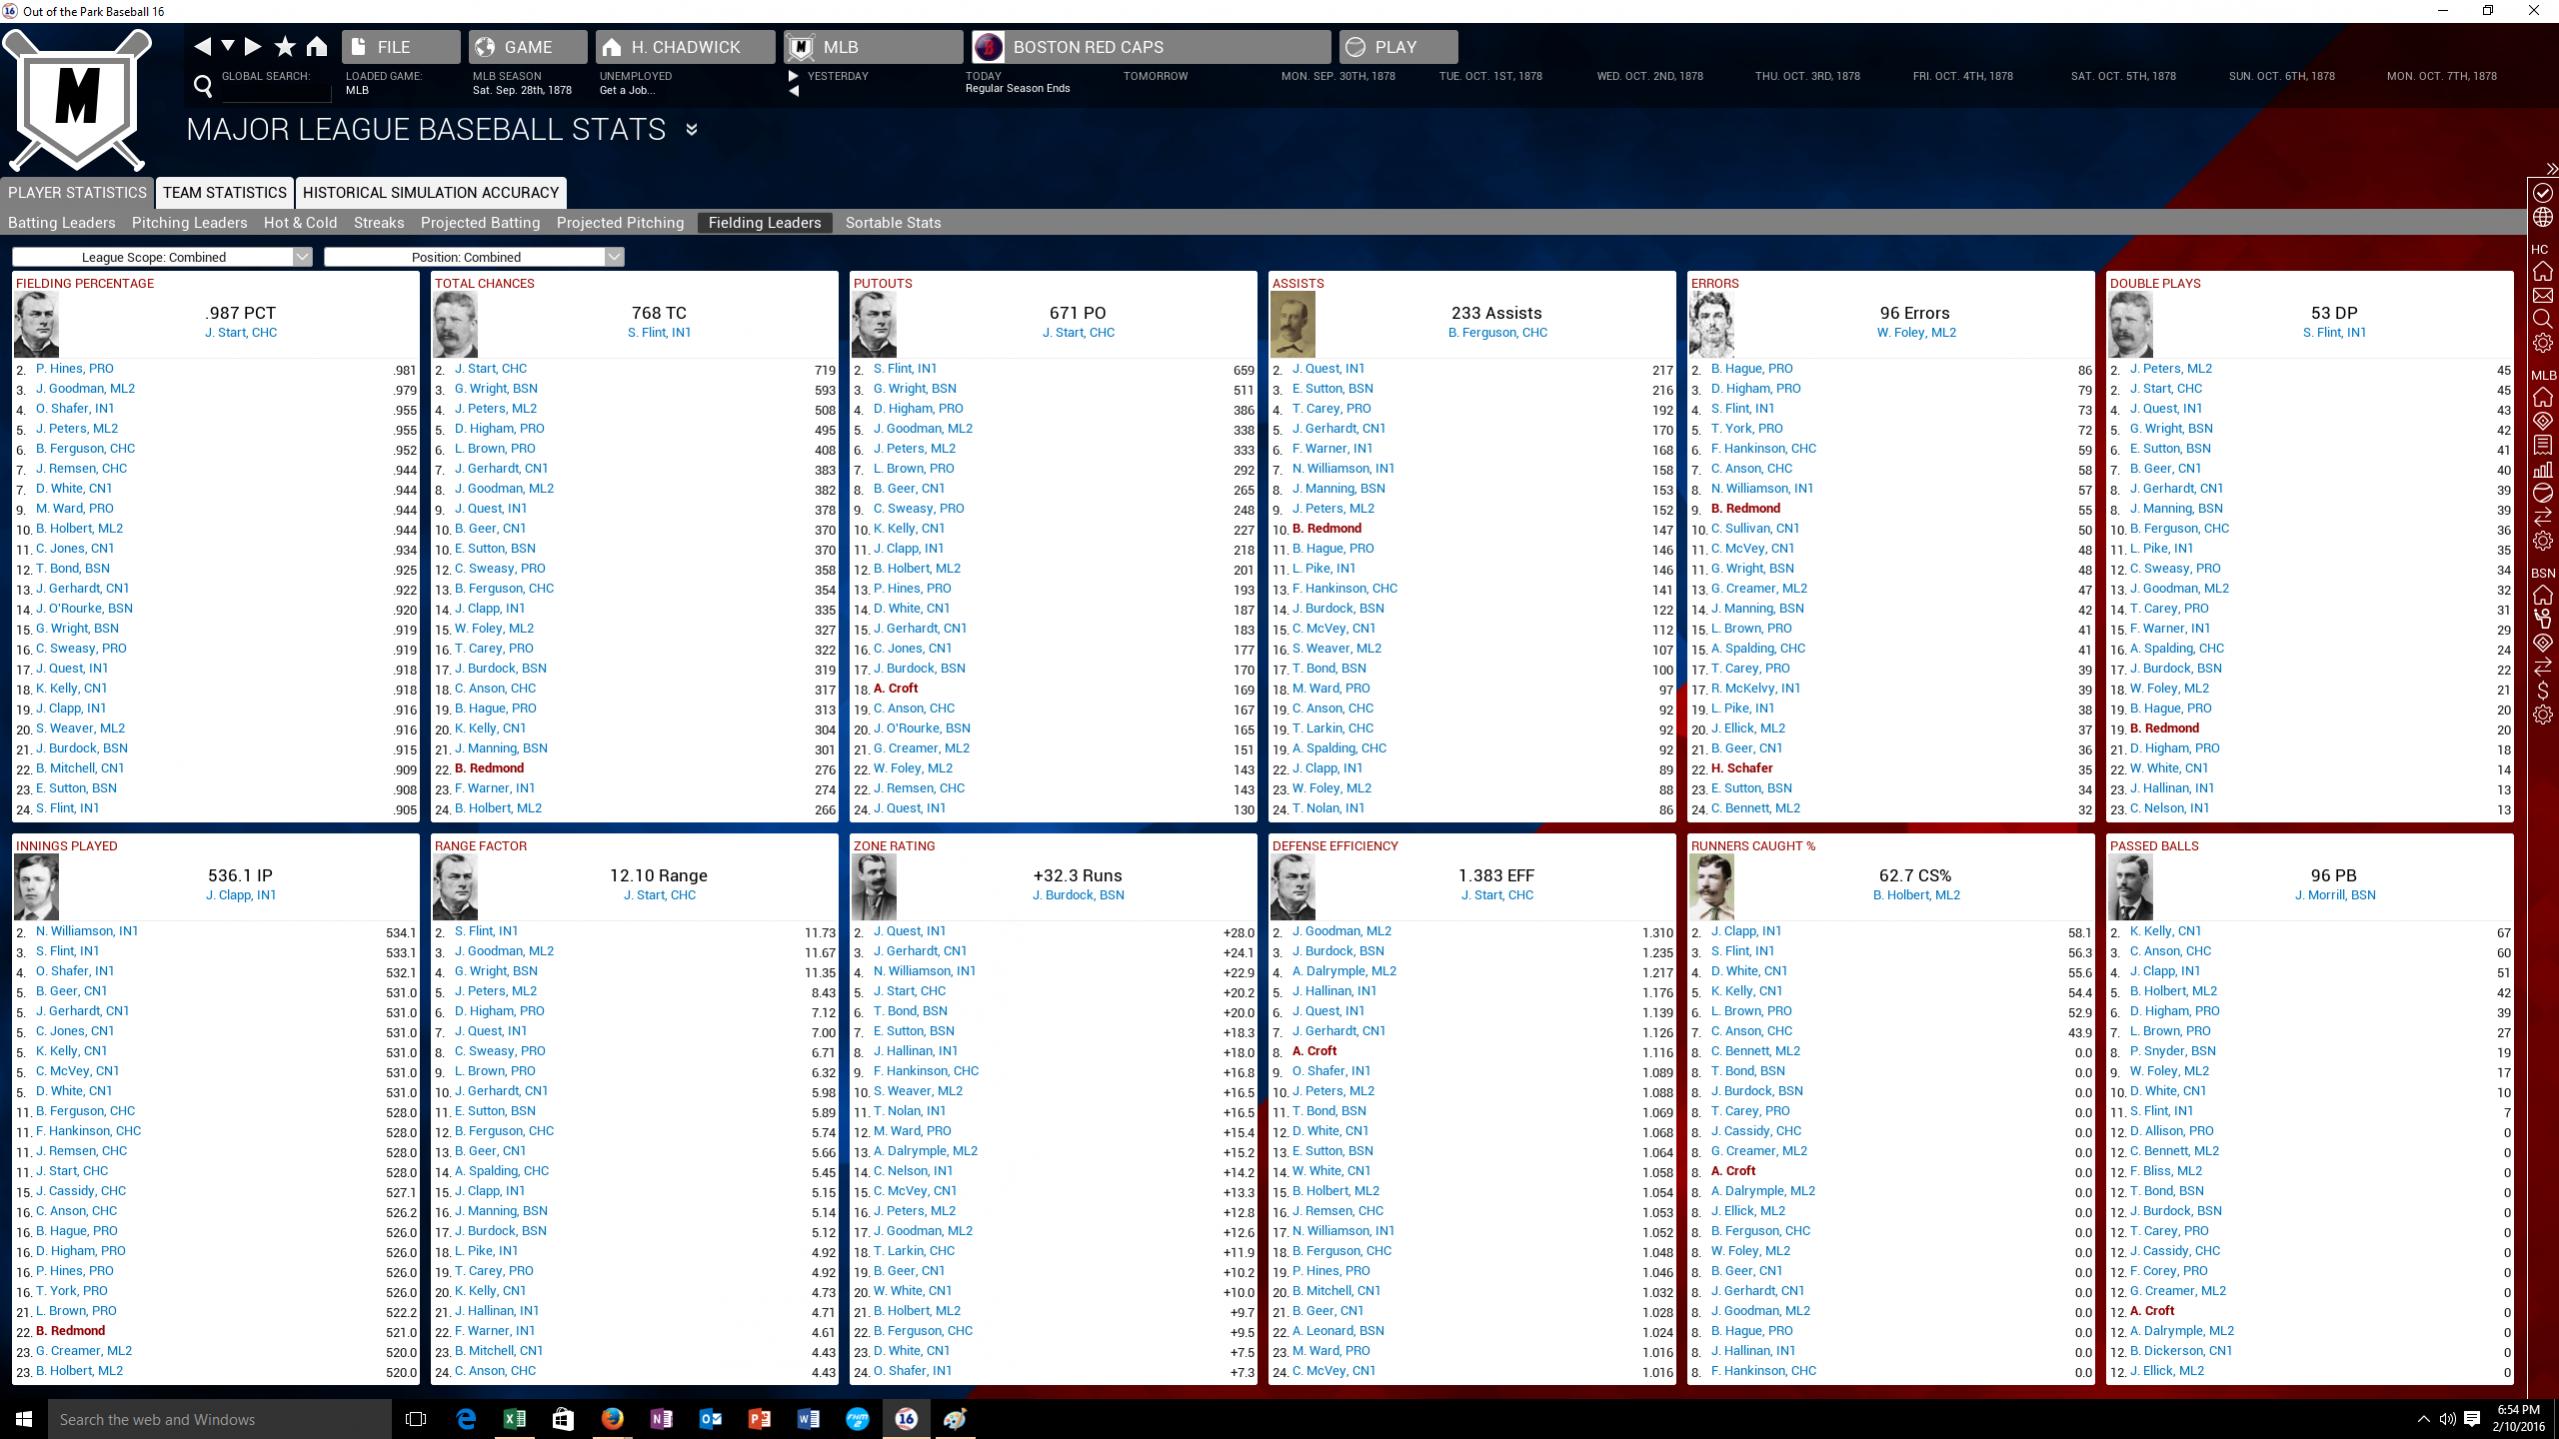Image resolution: width=2559 pixels, height=1439 pixels.
Task: Open Excel from the Windows taskbar
Action: point(514,1418)
